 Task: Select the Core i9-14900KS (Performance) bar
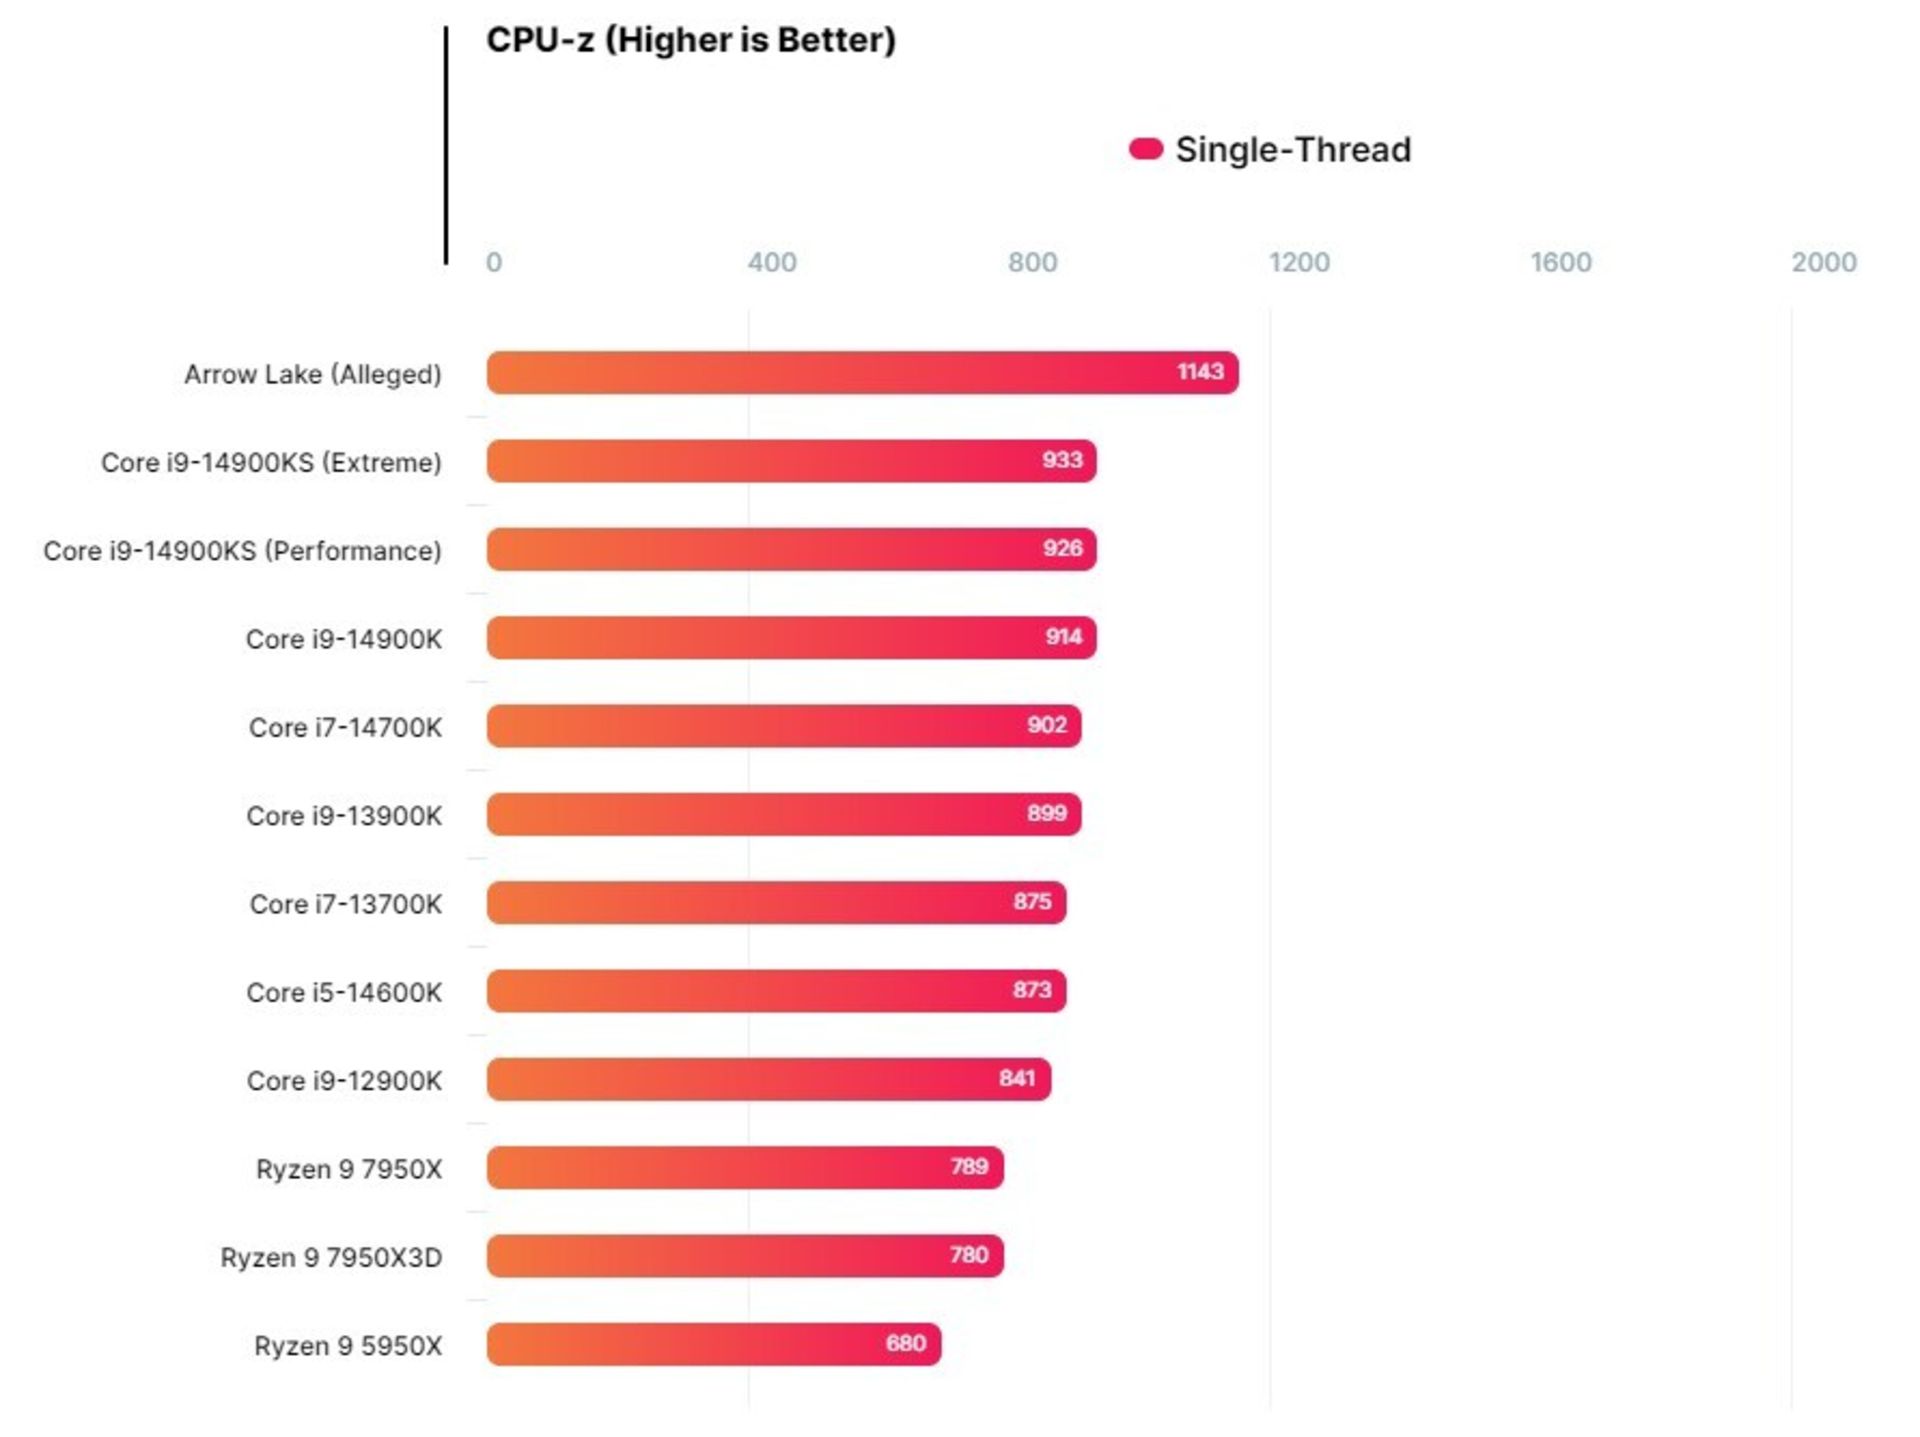coord(791,549)
